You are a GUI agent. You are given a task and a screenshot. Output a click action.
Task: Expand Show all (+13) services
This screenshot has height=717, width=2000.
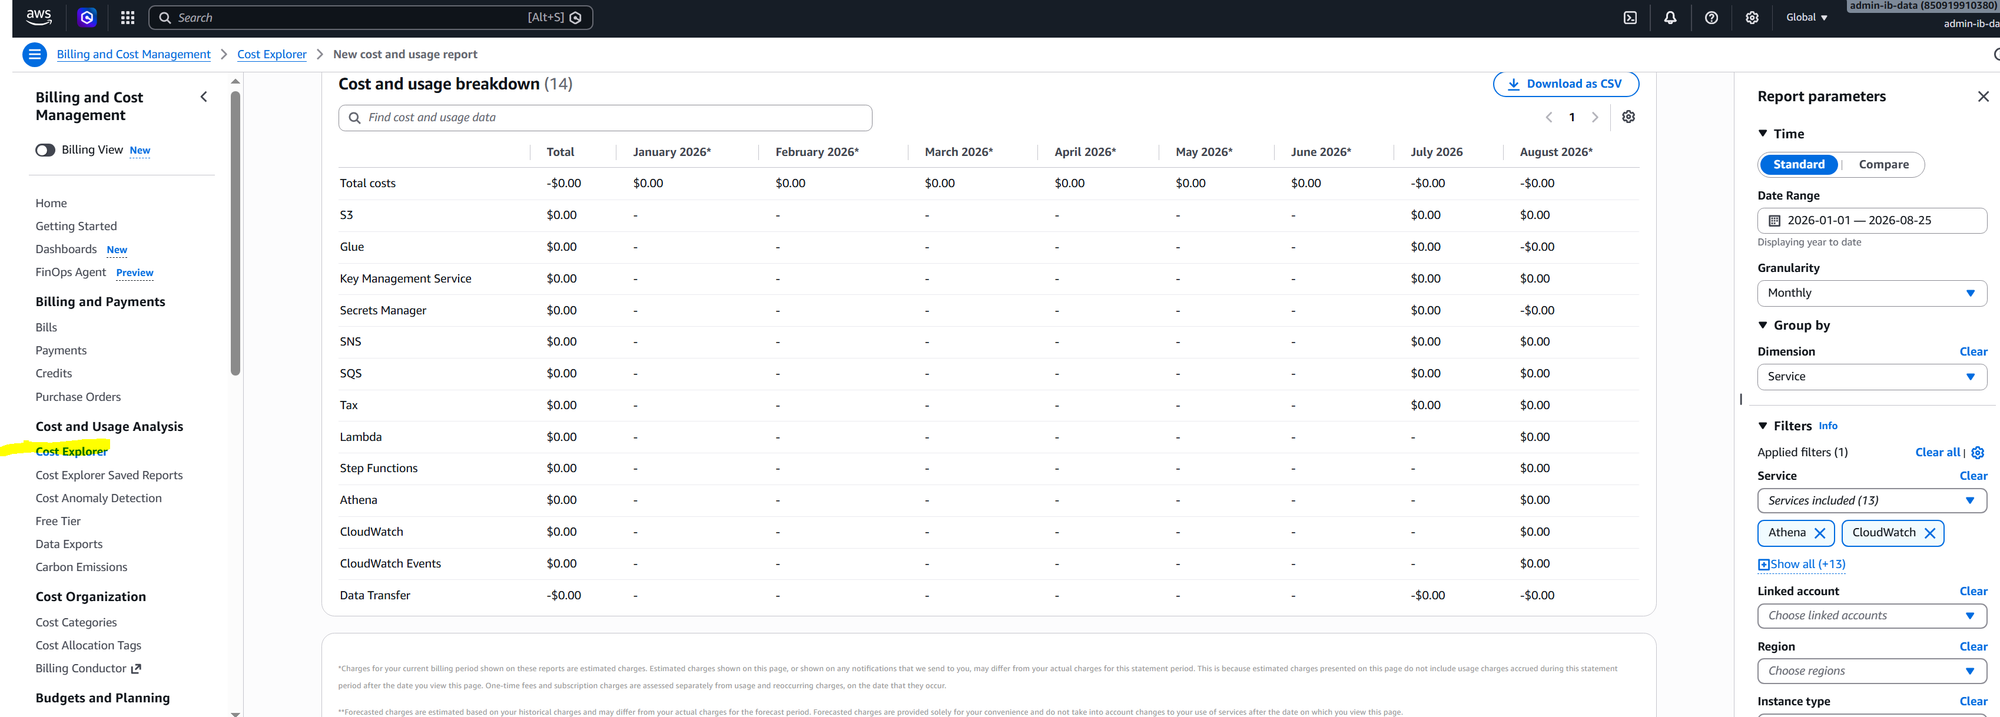tap(1802, 564)
